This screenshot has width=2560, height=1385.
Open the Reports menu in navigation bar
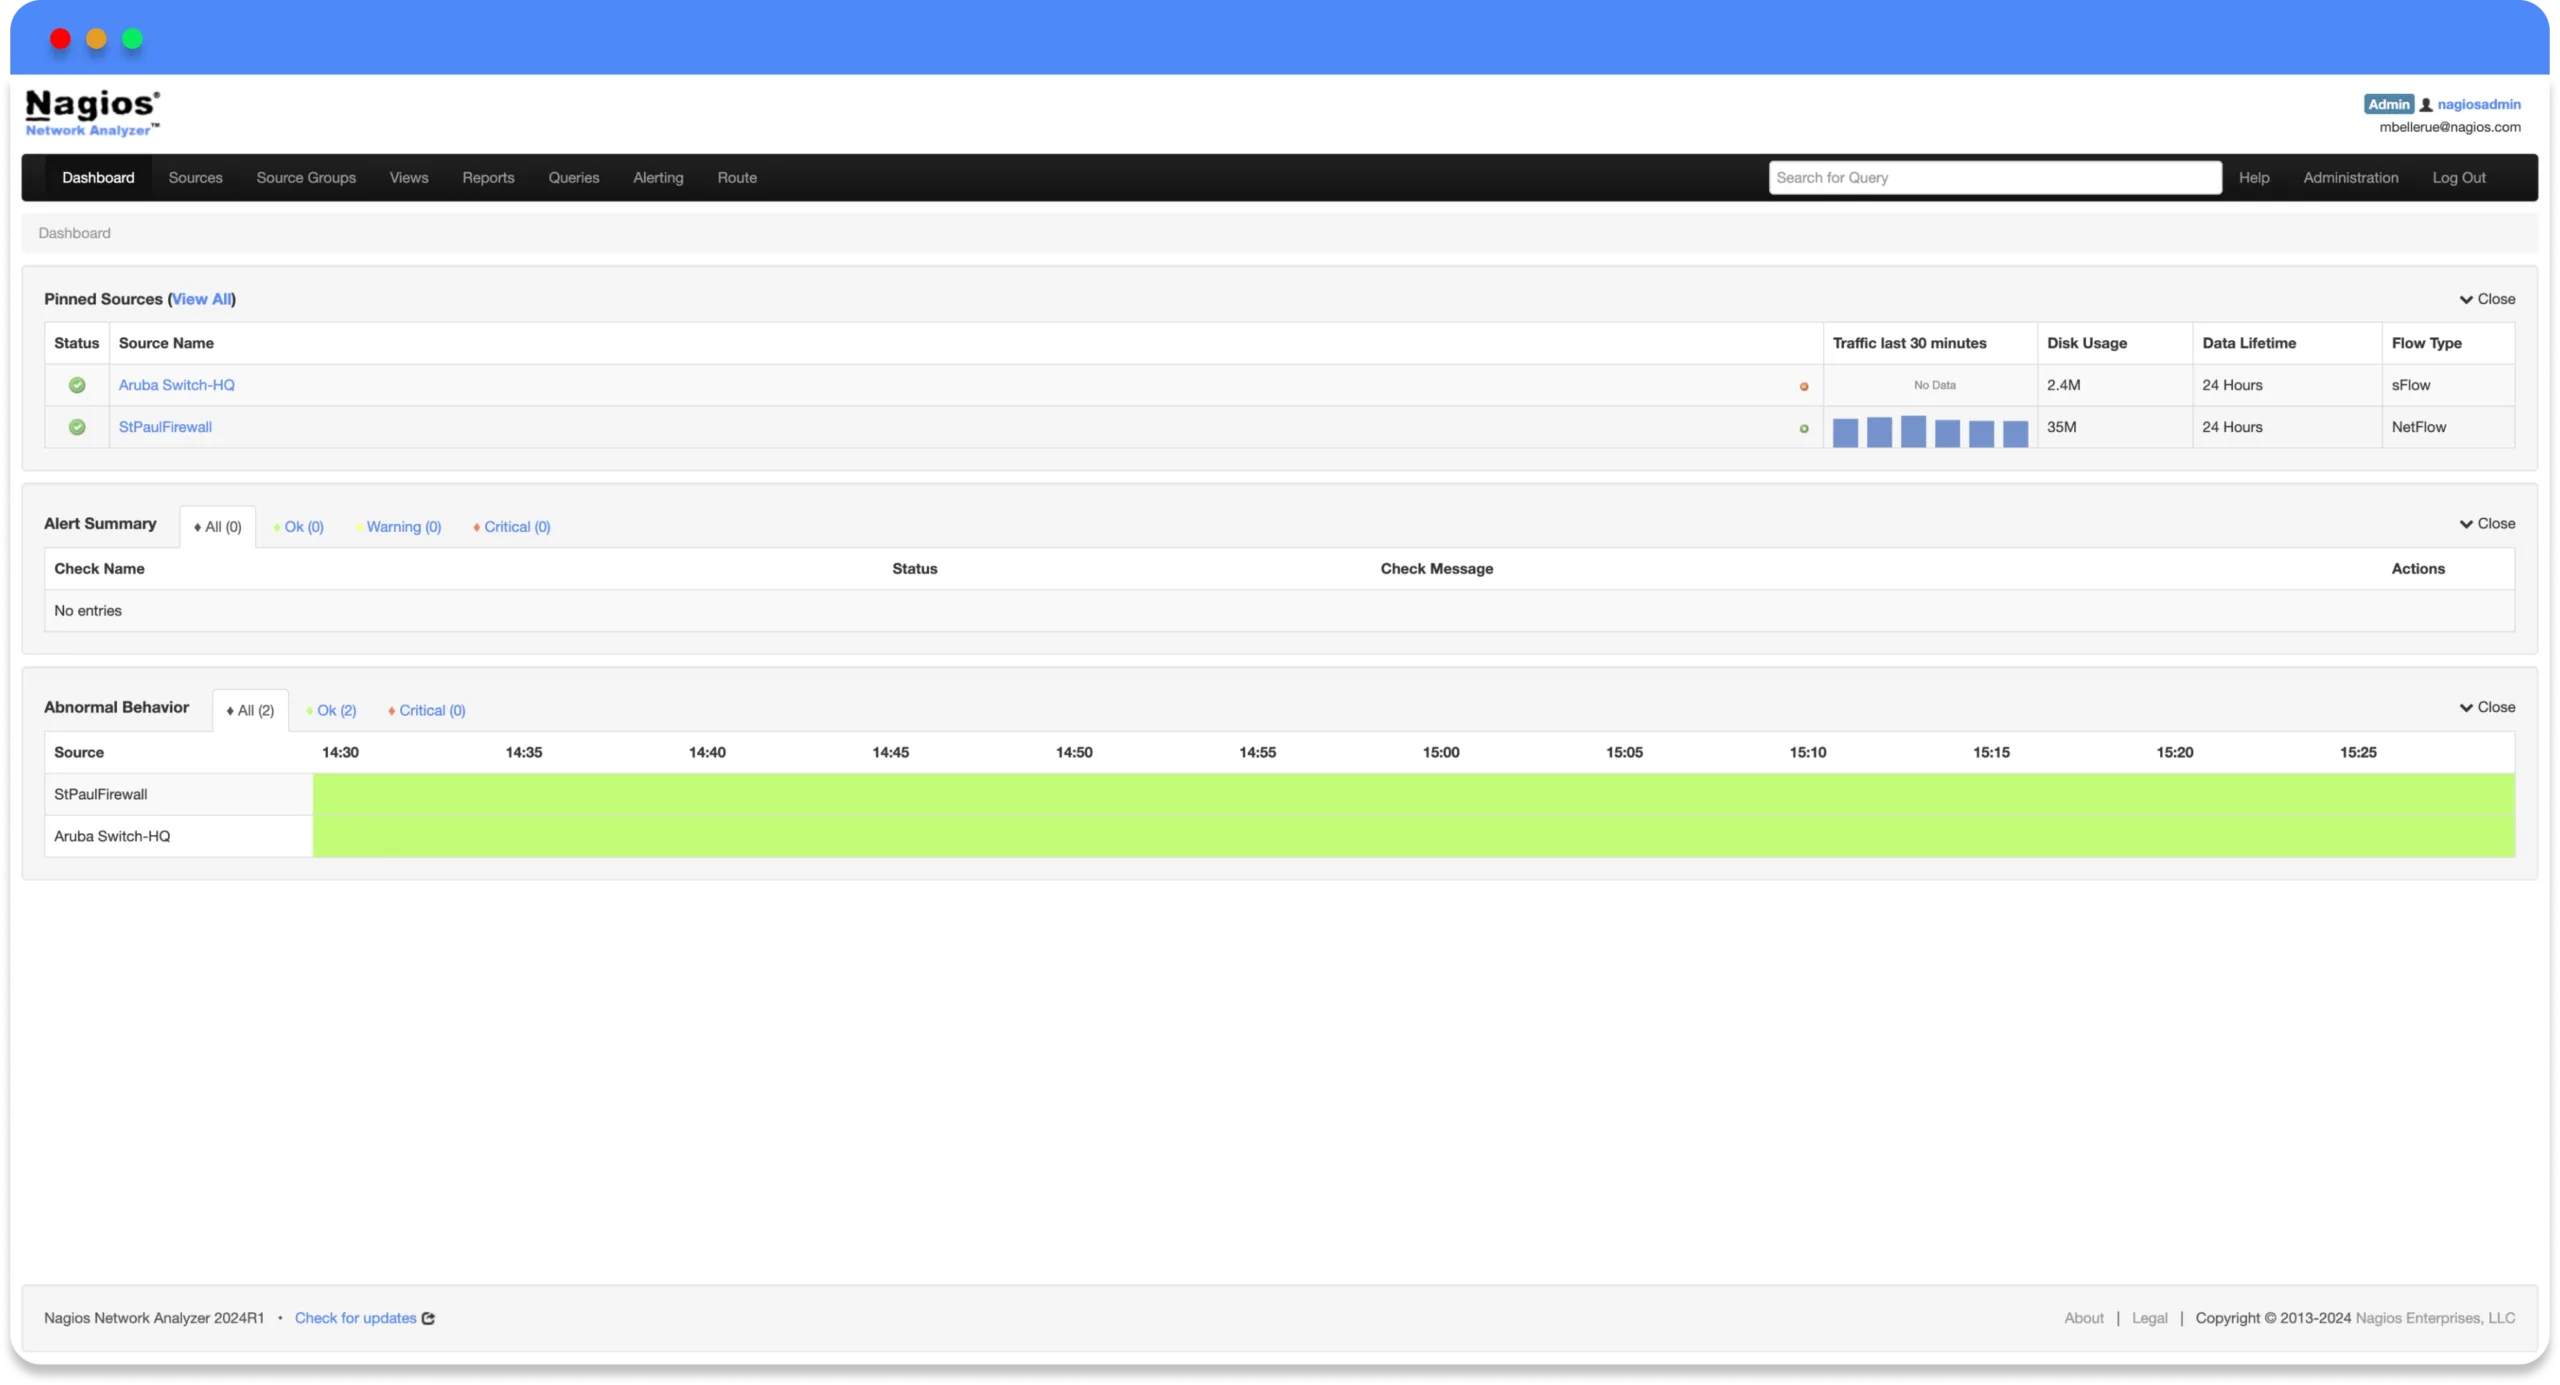coord(488,177)
